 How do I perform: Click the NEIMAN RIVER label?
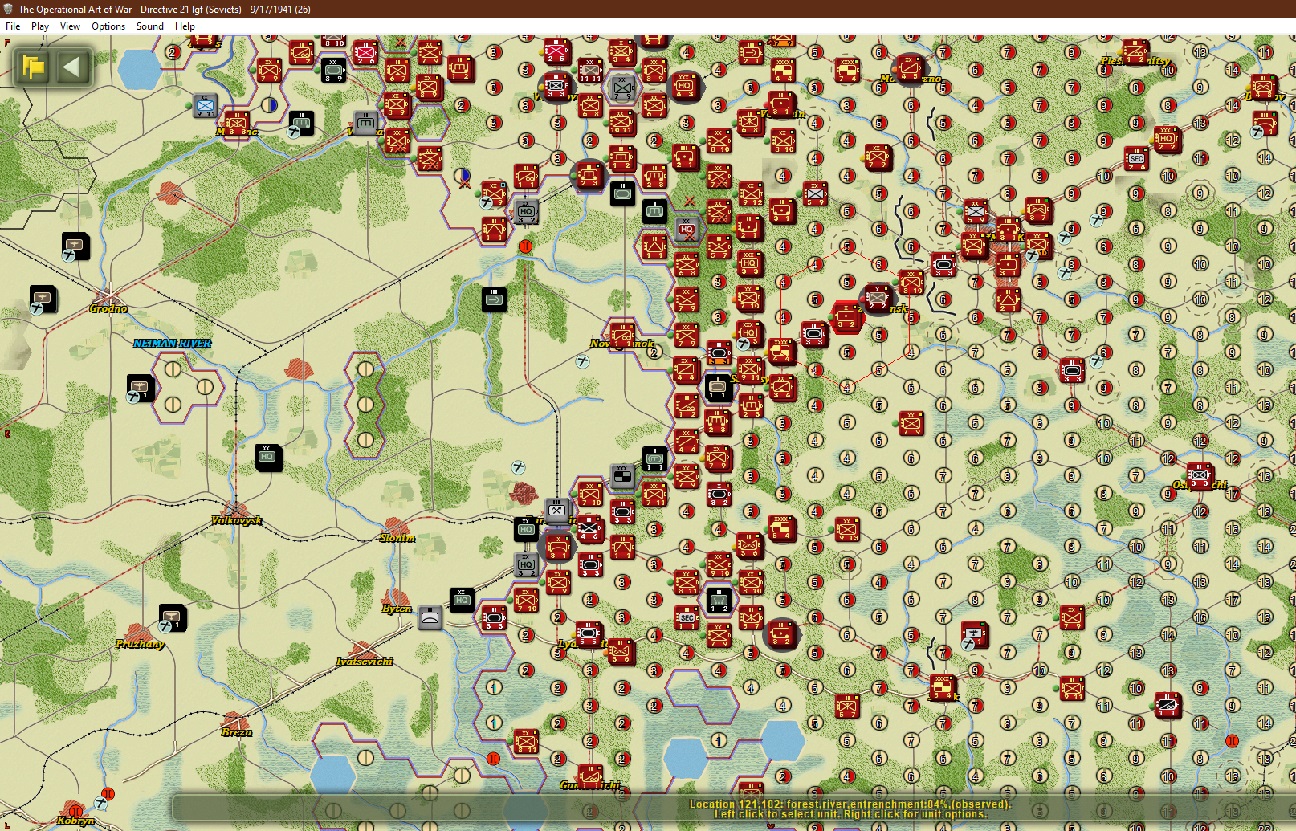pyautogui.click(x=172, y=343)
